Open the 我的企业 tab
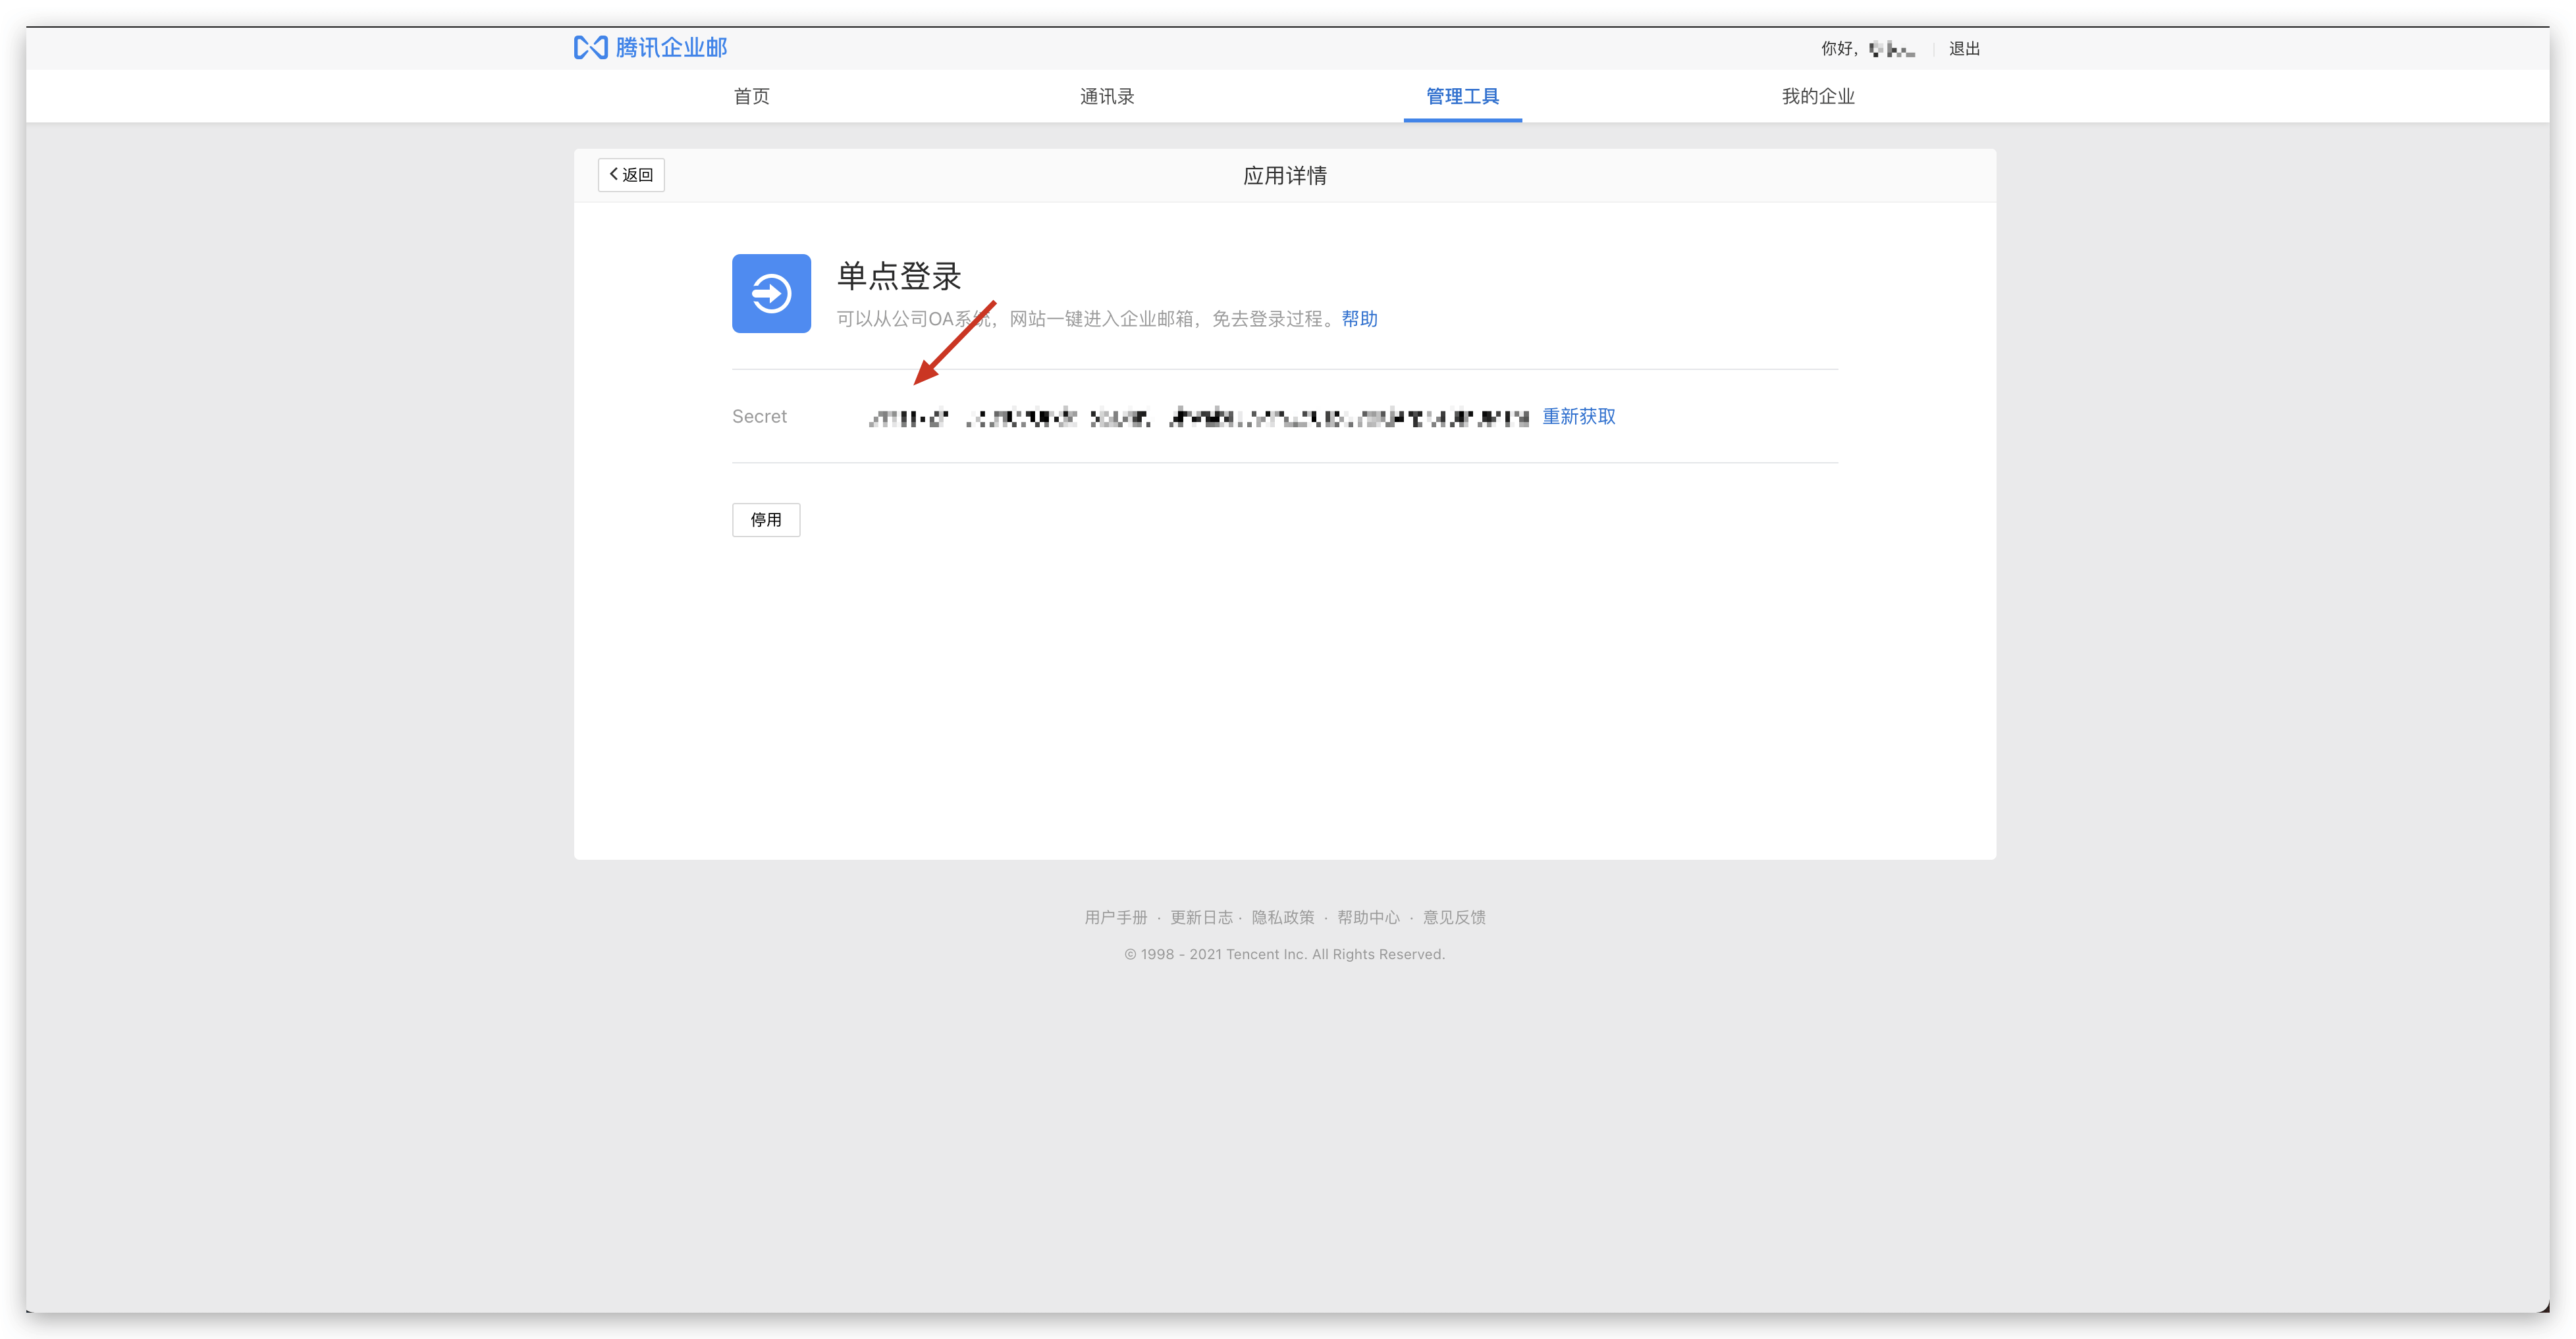 click(1817, 96)
